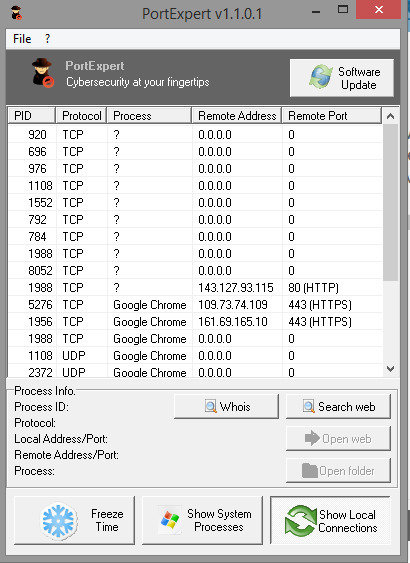
Task: Click the UDP cell in PID 1108 row
Action: (x=74, y=355)
